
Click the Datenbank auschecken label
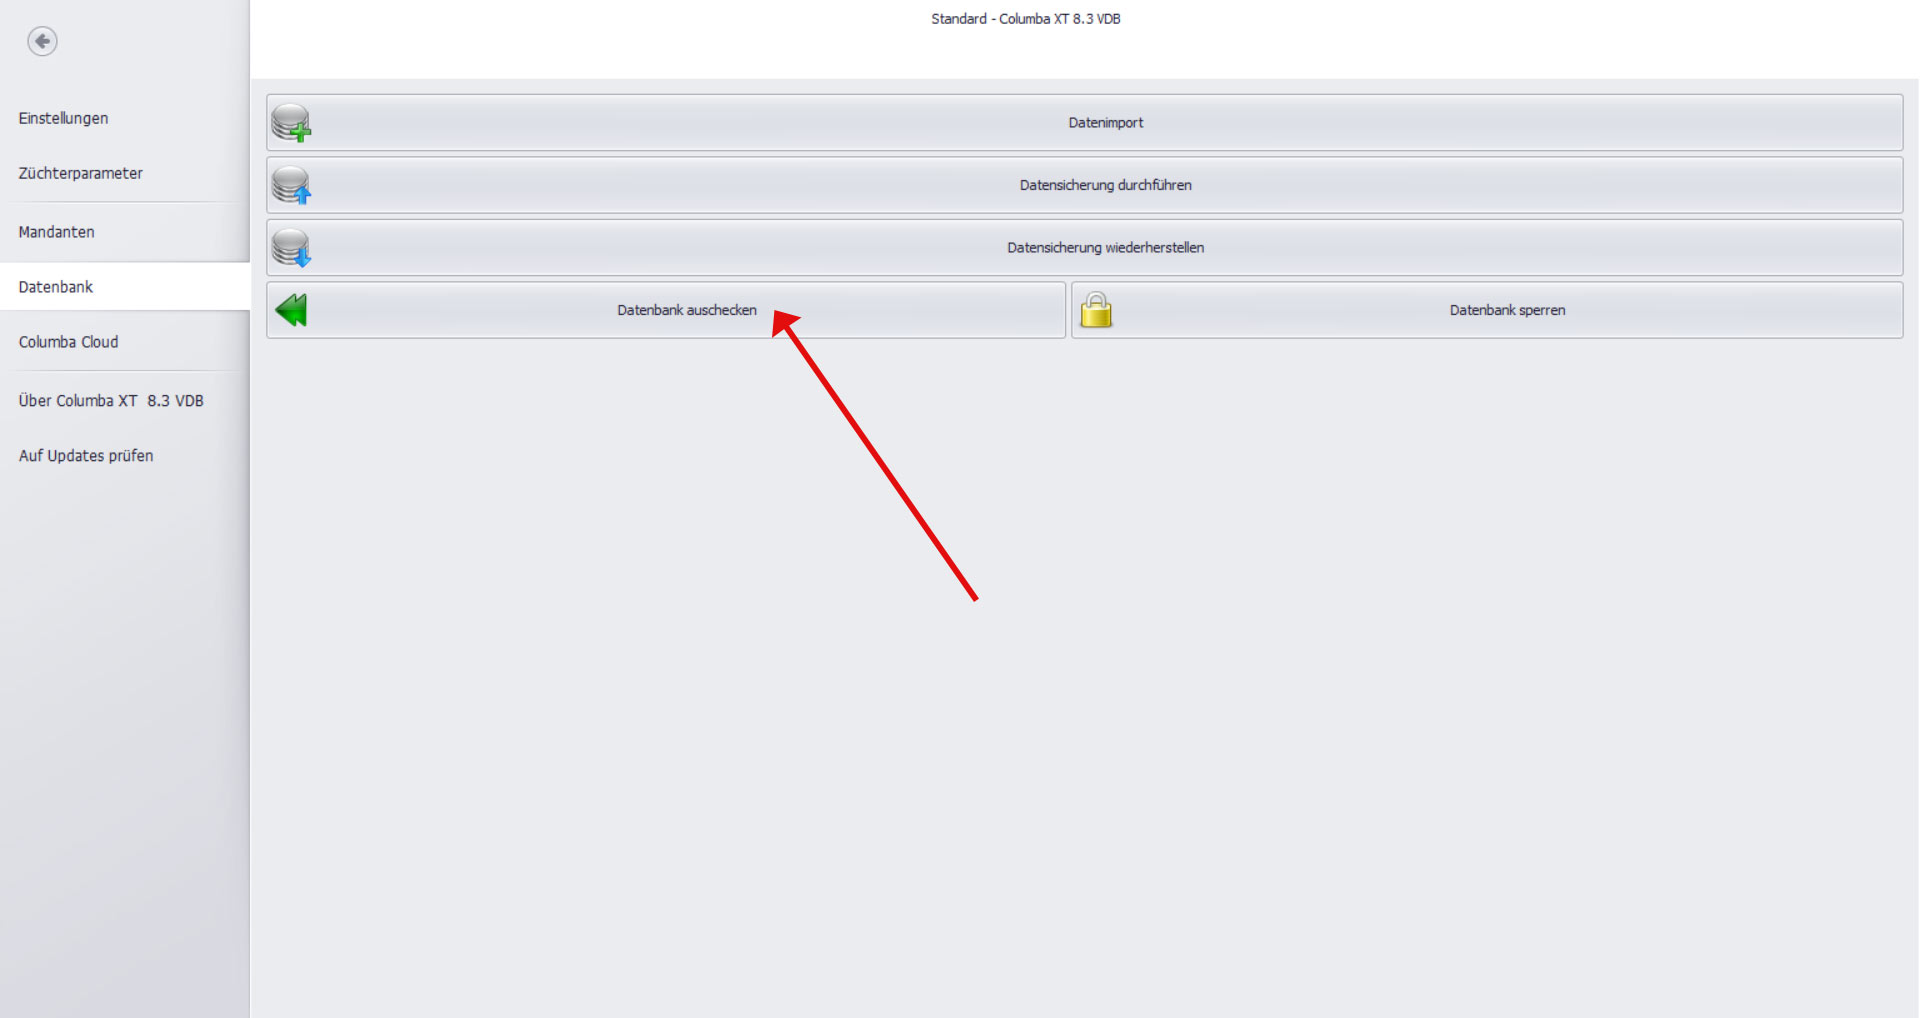pyautogui.click(x=687, y=310)
